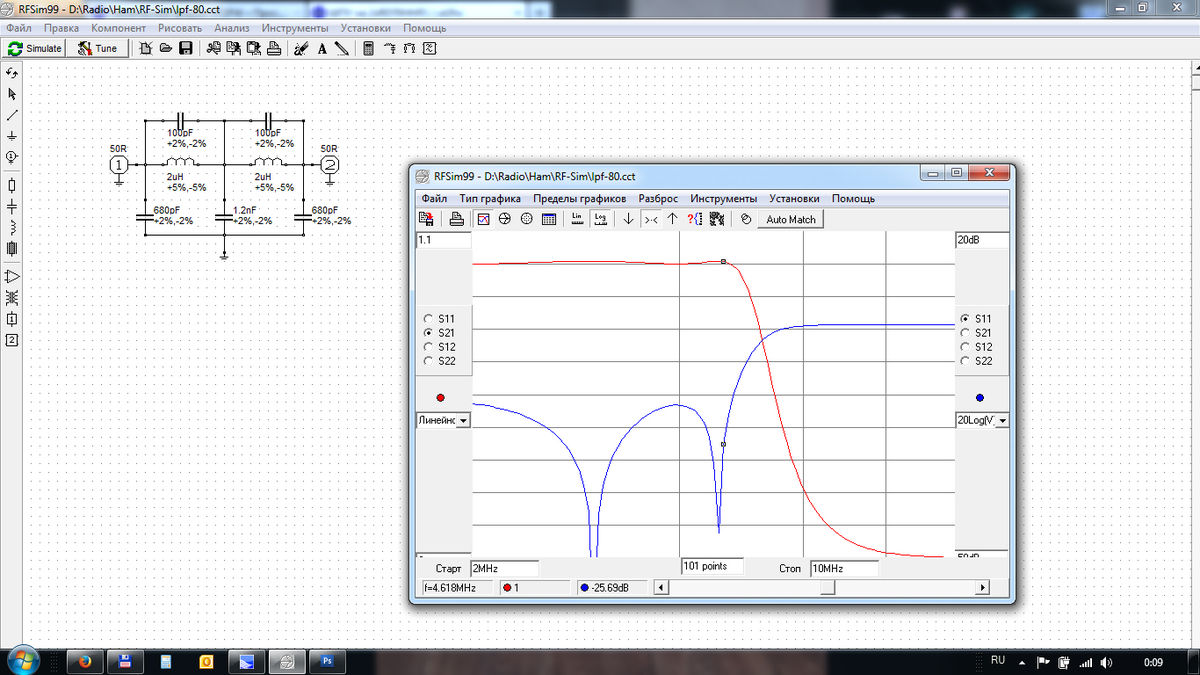Open the 'Тип графика' menu in the graph window
Viewport: 1200px width, 675px height.
click(490, 198)
